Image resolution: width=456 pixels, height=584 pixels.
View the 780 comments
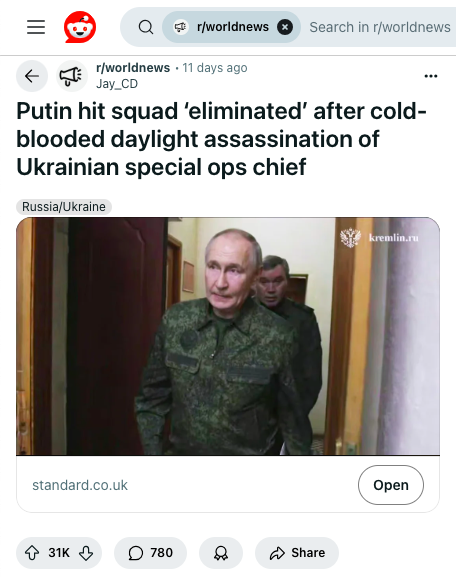pyautogui.click(x=151, y=553)
